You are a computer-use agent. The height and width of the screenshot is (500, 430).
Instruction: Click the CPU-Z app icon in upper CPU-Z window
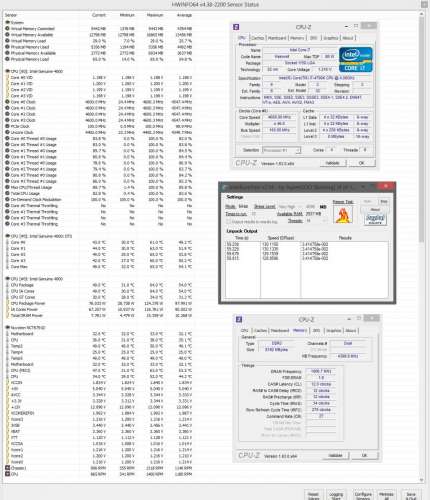236,27
